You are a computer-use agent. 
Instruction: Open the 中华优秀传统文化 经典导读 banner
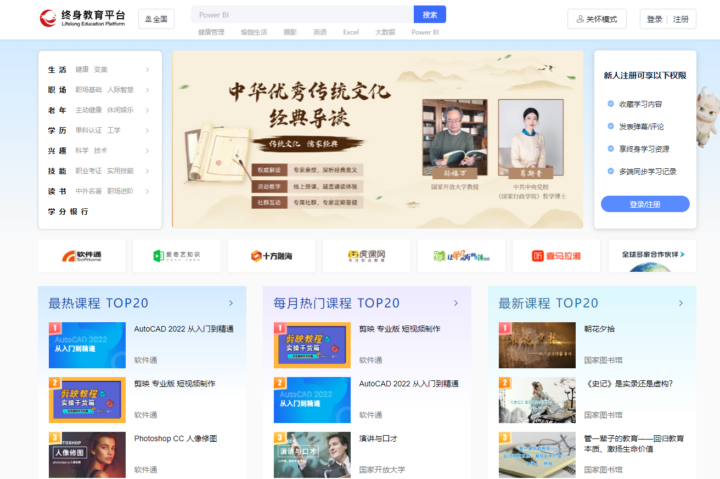[x=377, y=140]
